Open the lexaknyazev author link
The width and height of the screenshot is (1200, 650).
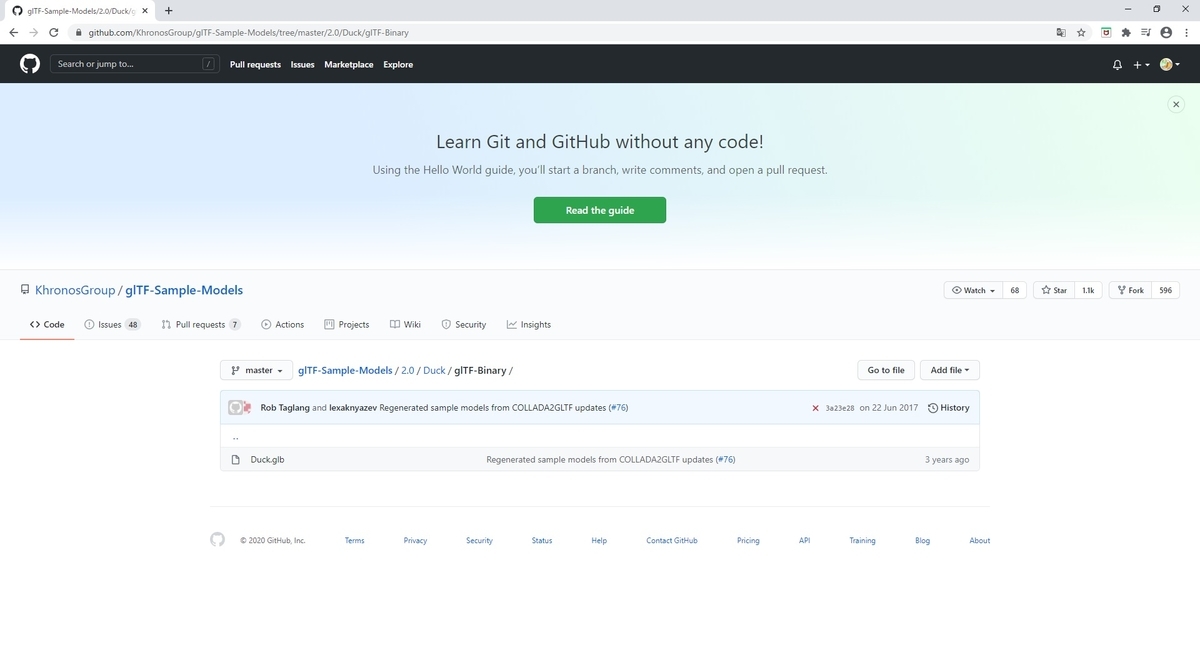pos(353,408)
